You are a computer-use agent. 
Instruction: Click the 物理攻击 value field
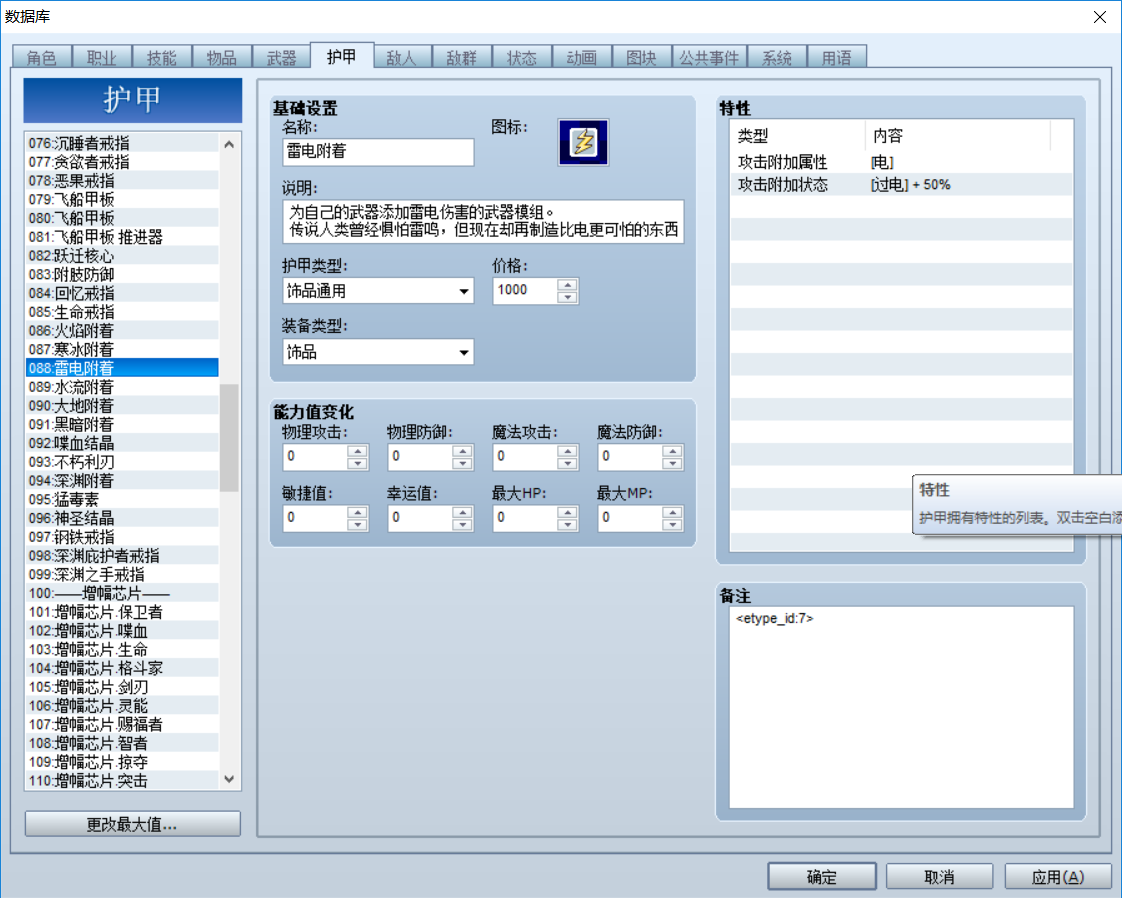(316, 457)
